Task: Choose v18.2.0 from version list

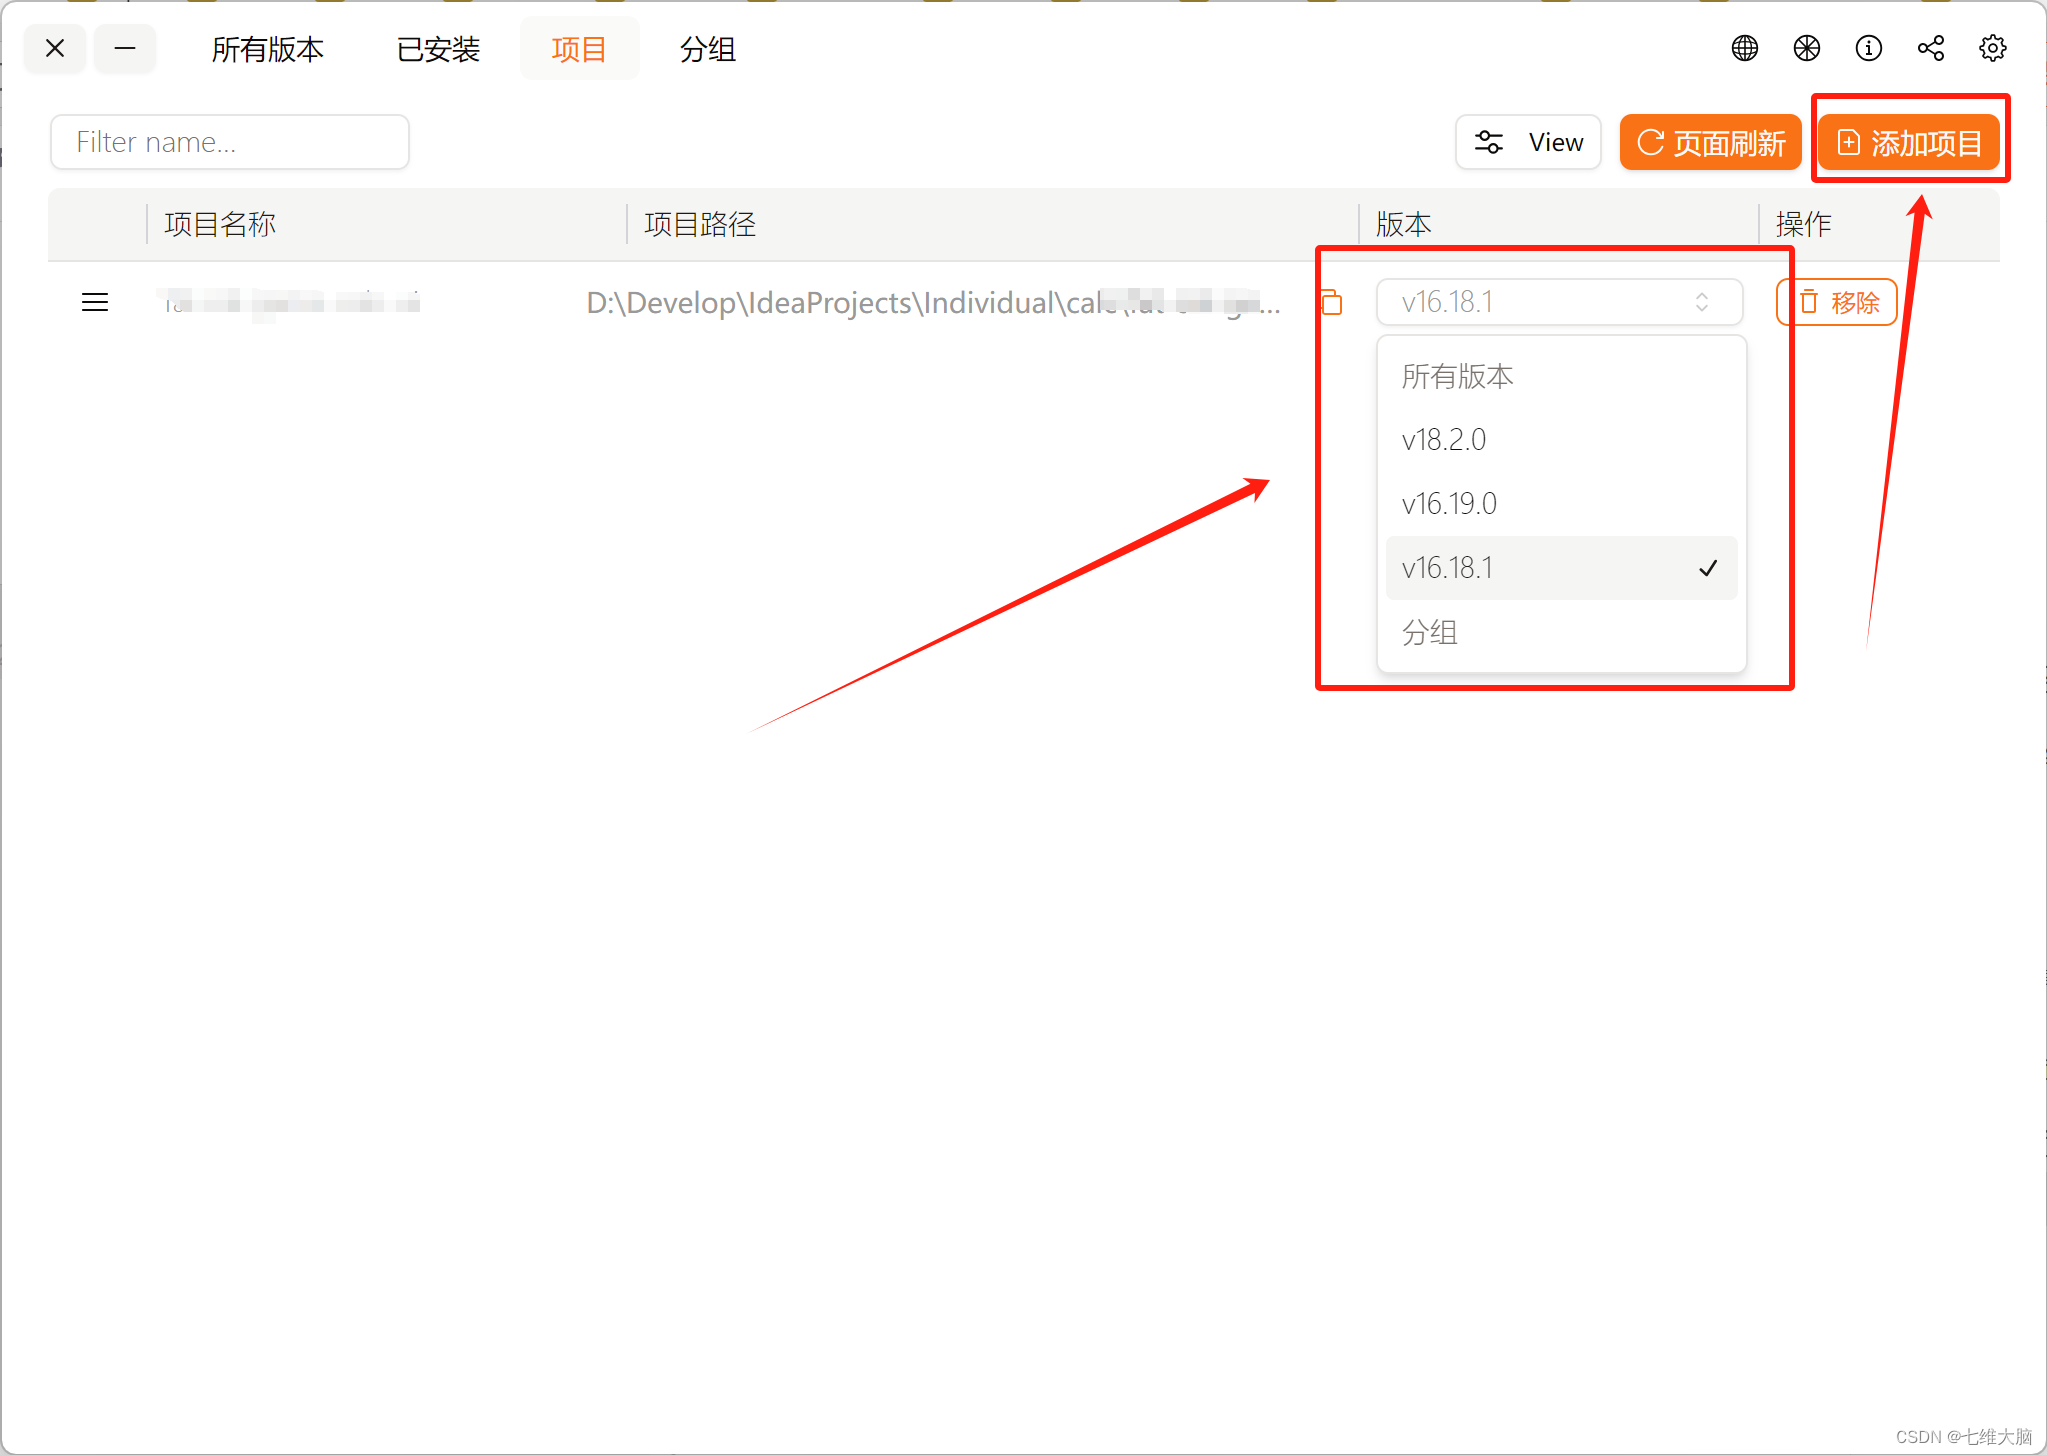Action: coord(1562,440)
